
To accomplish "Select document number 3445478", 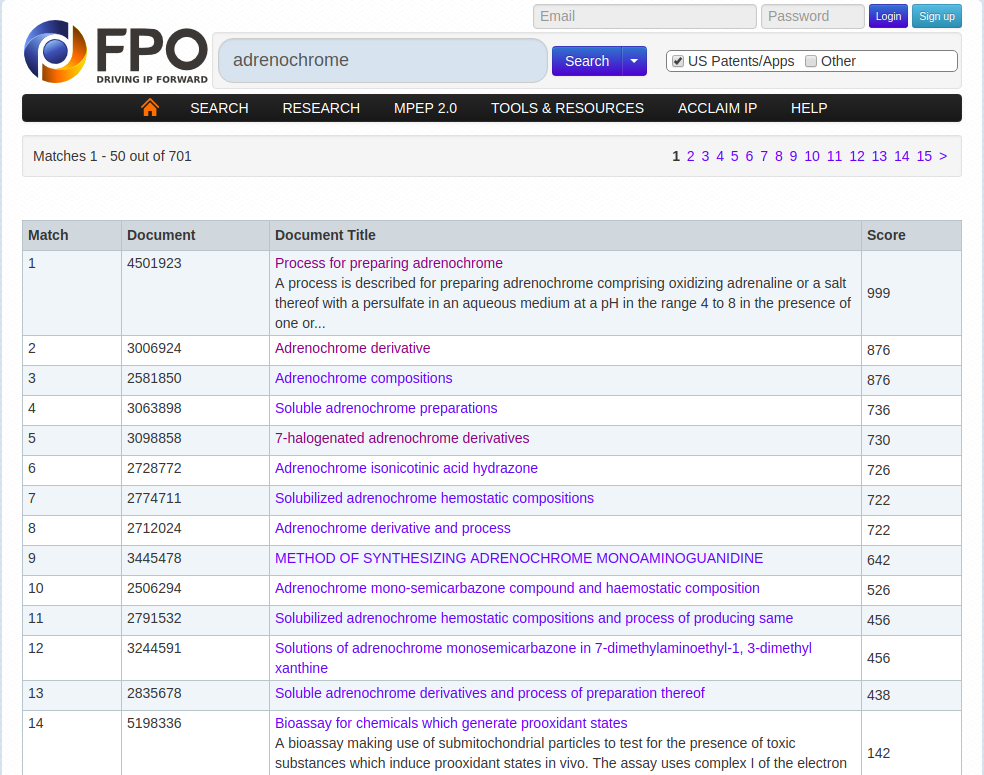I will click(x=154, y=559).
